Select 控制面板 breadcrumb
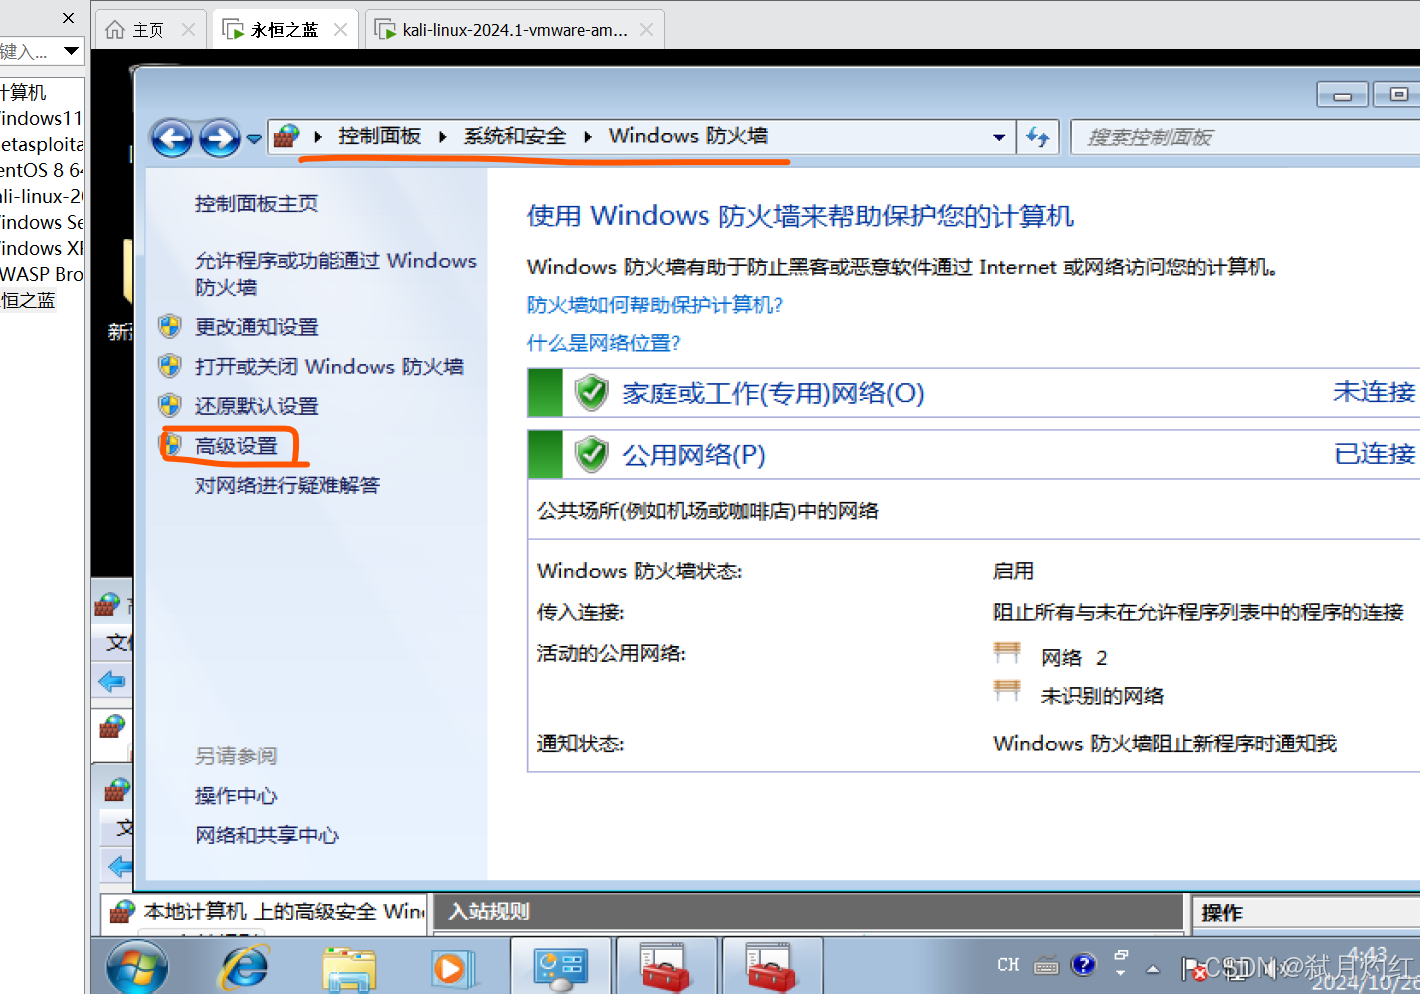Screen dimensions: 1420x994 [379, 136]
